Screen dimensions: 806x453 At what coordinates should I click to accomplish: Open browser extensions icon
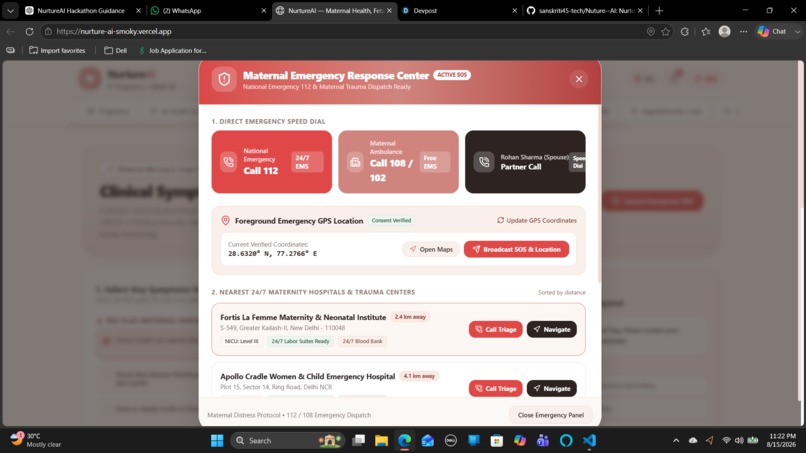[x=685, y=31]
